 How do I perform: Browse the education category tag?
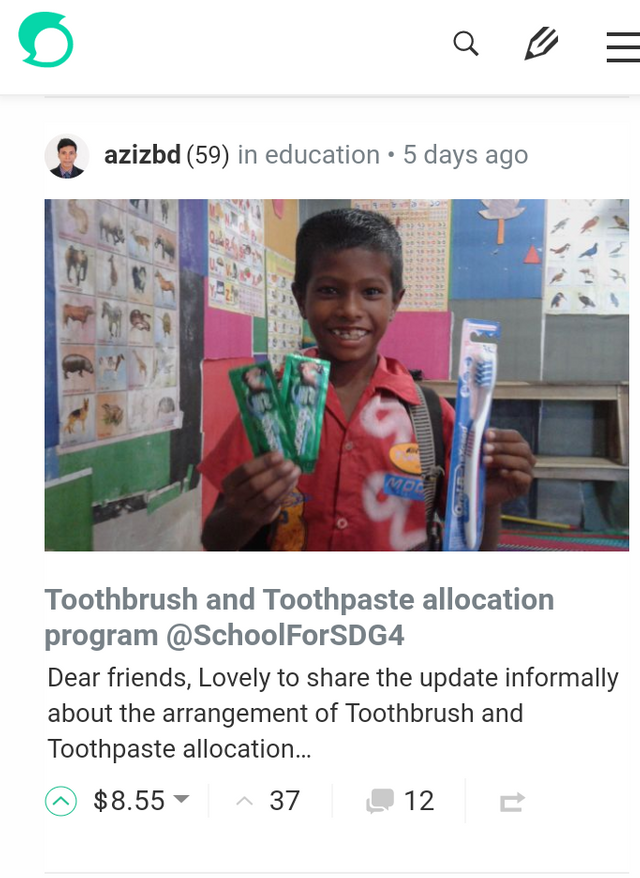pyautogui.click(x=322, y=155)
